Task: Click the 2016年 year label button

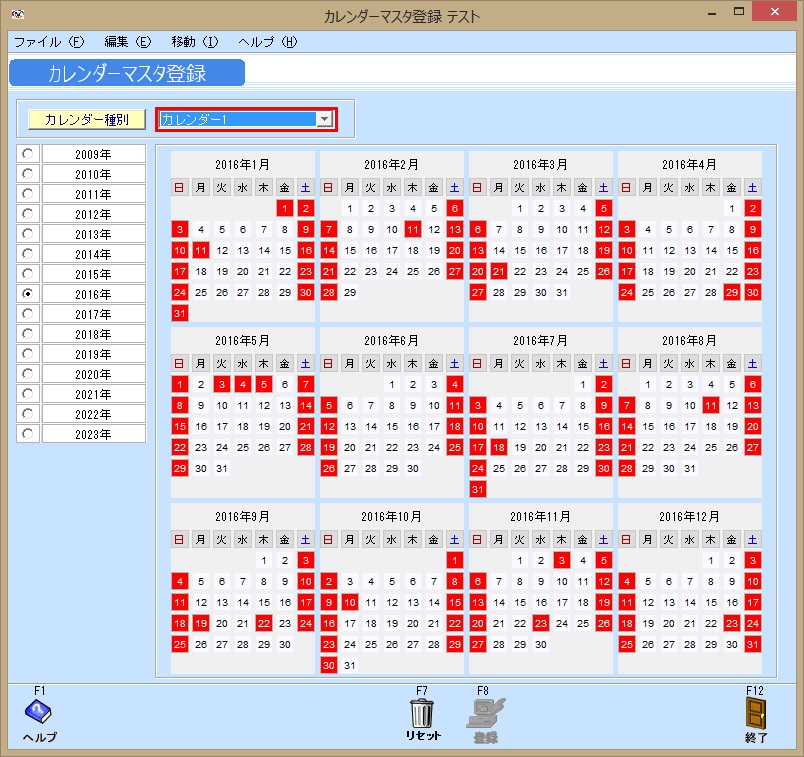Action: (x=93, y=294)
